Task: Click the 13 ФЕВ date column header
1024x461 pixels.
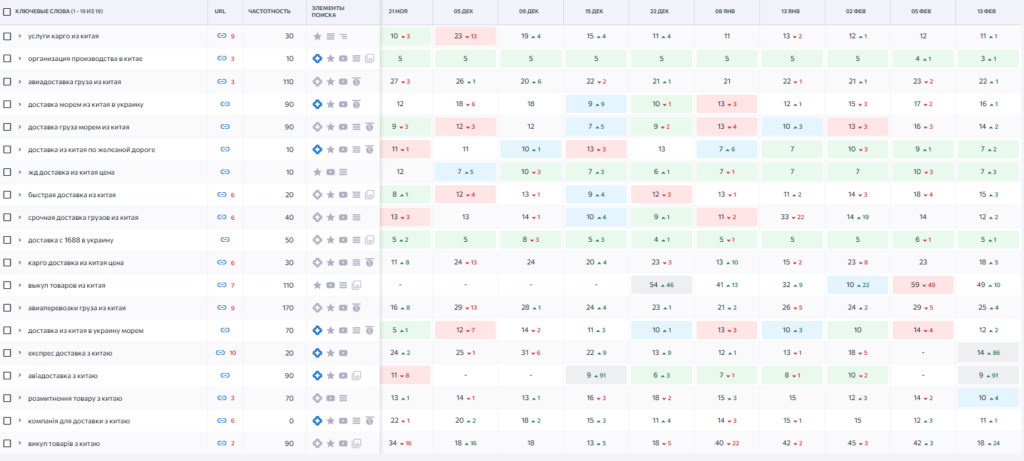Action: pyautogui.click(x=988, y=12)
